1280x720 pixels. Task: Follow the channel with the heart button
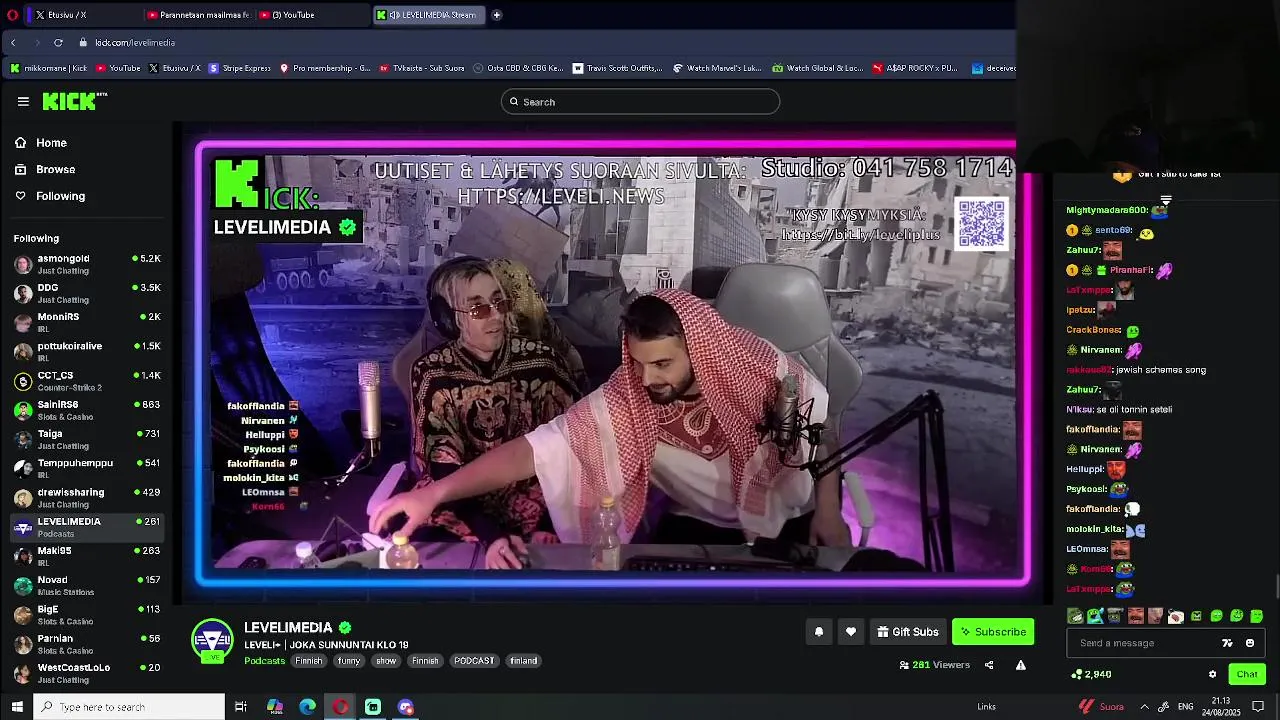[851, 632]
